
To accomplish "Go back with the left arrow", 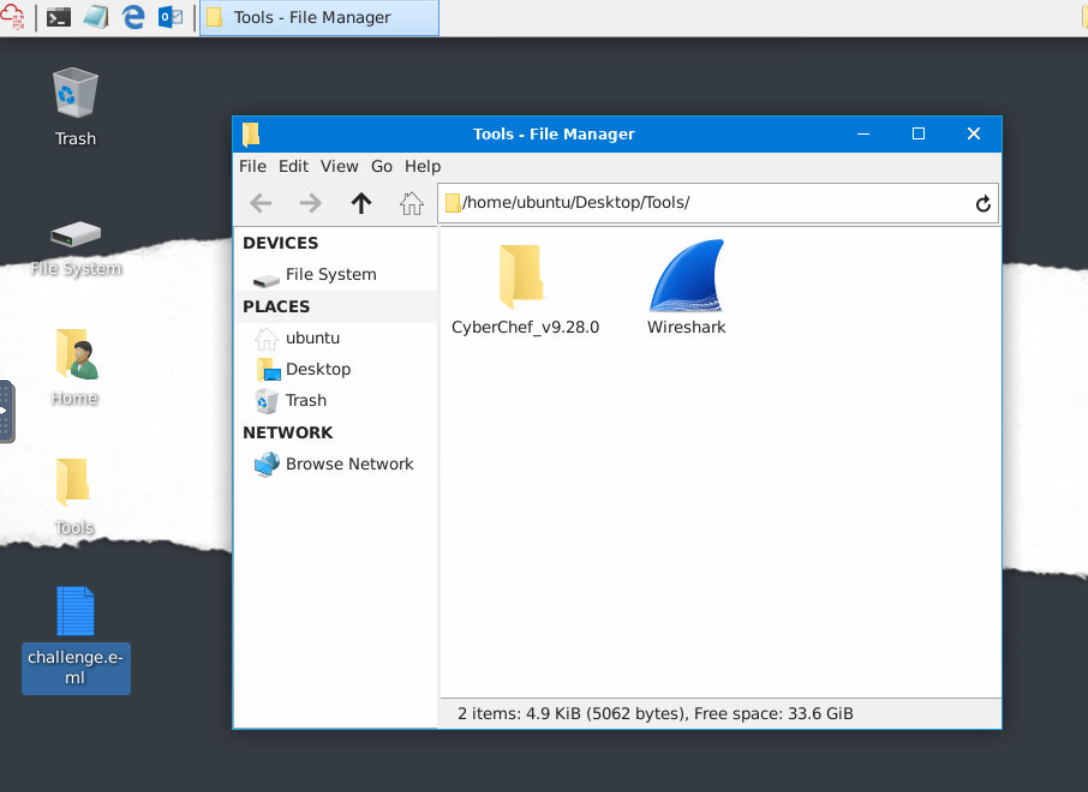I will click(x=261, y=203).
